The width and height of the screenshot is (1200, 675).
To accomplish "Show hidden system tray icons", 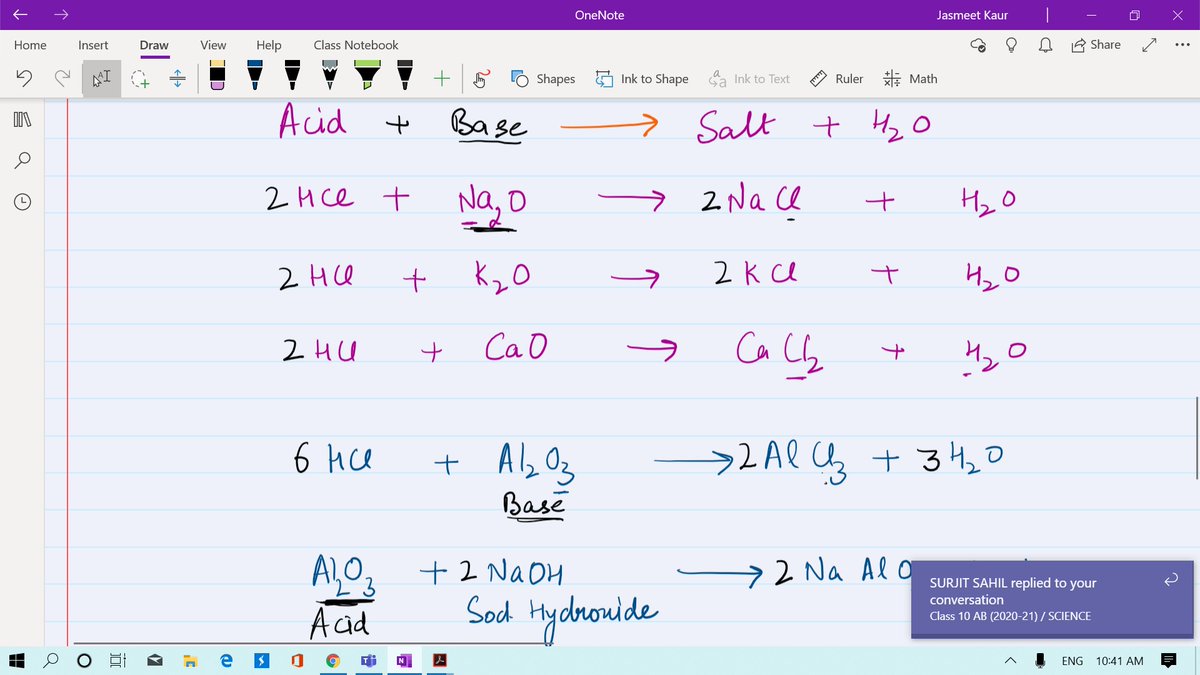I will (1011, 661).
